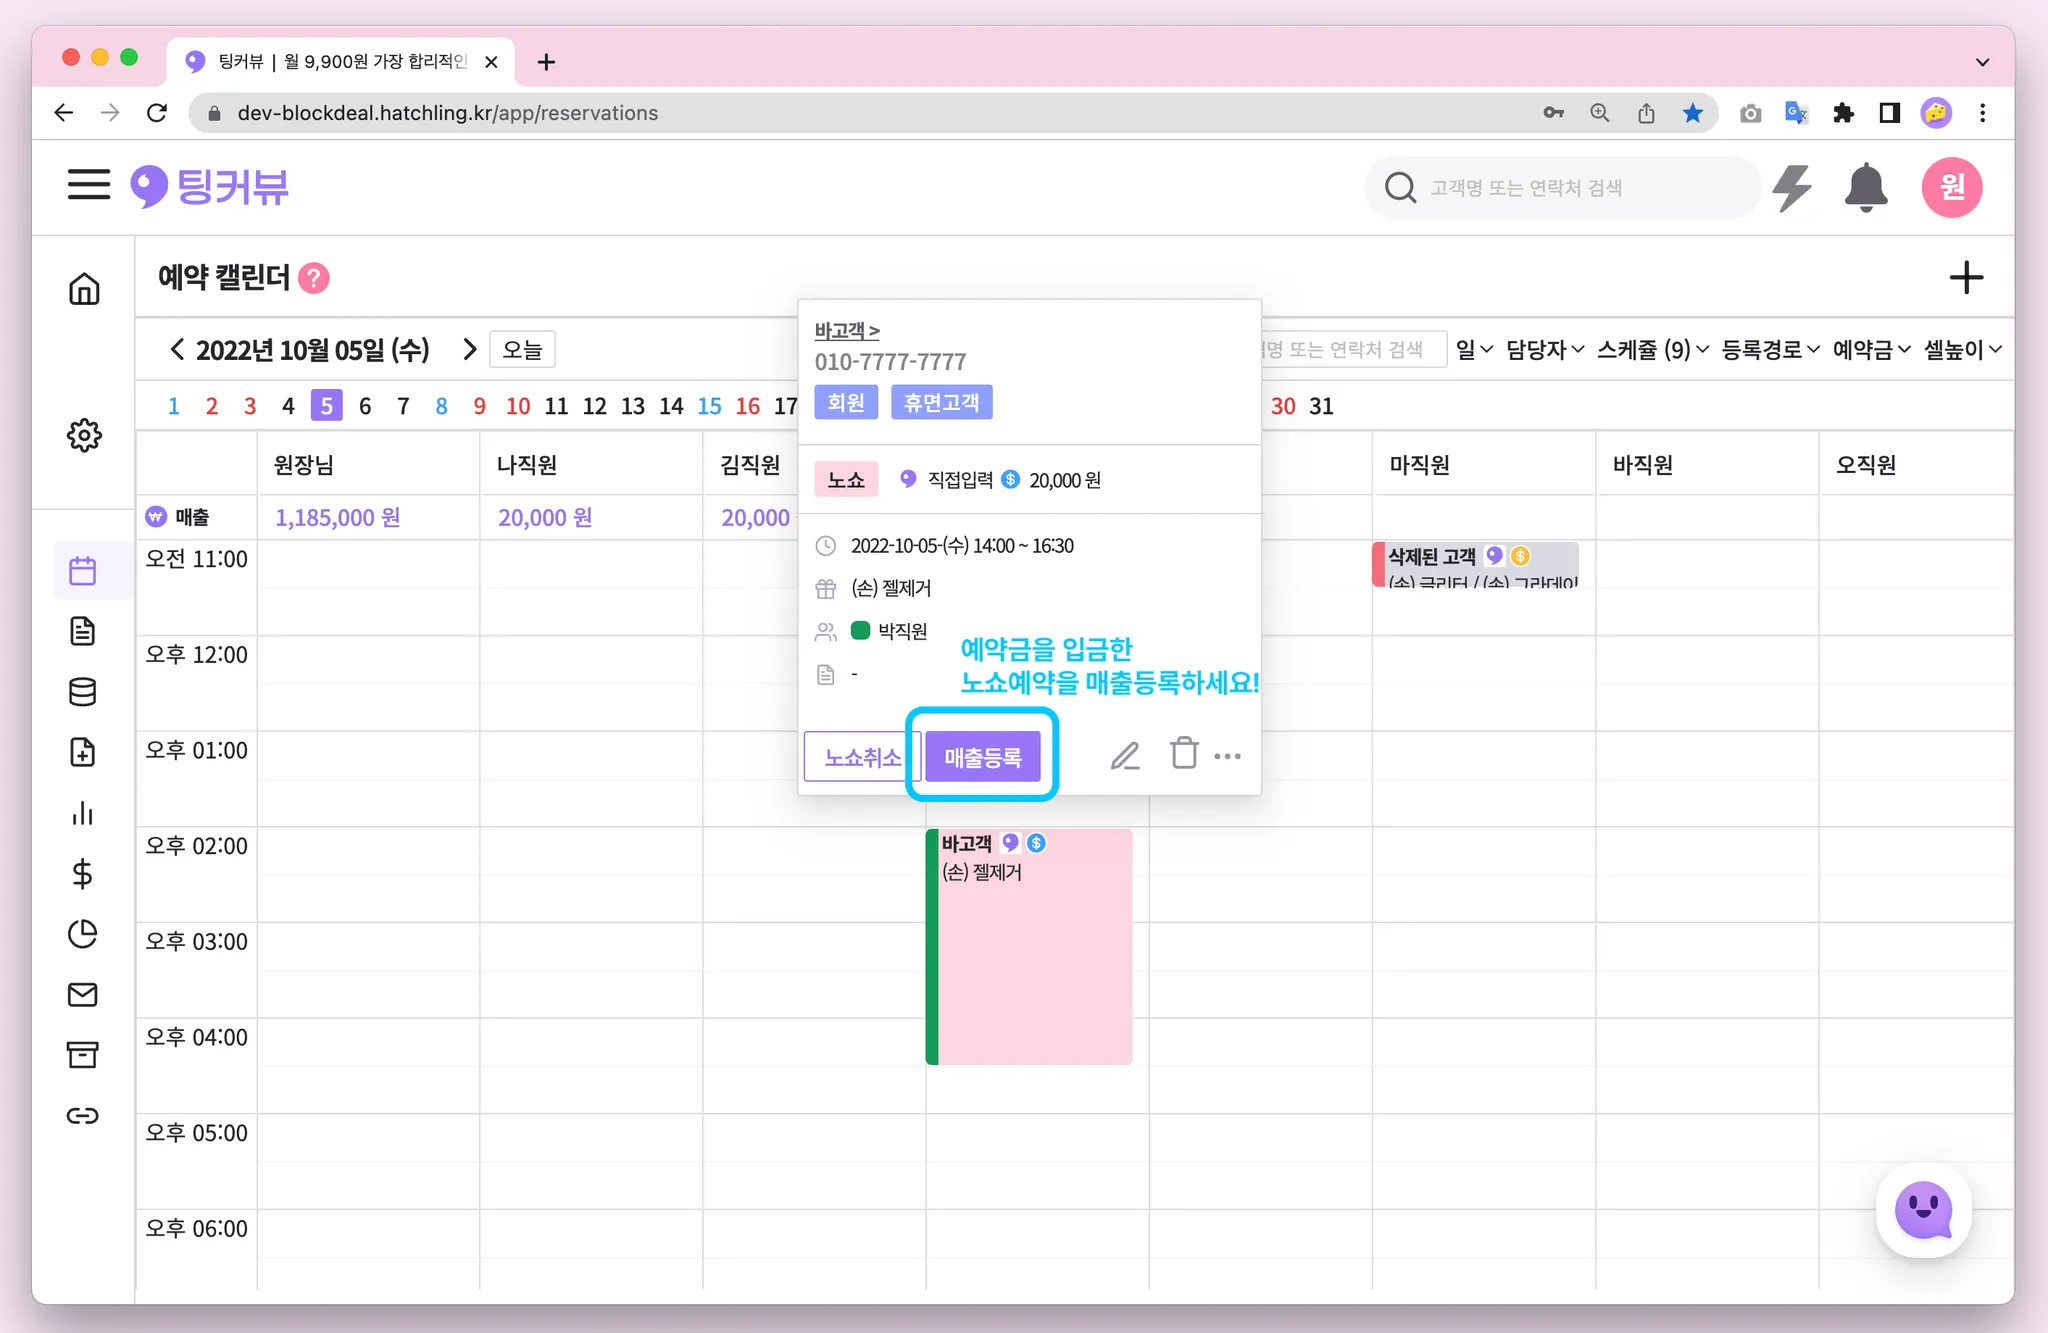Click the mail envelope sidebar icon
Screen dimensions: 2048x1333
tap(83, 994)
